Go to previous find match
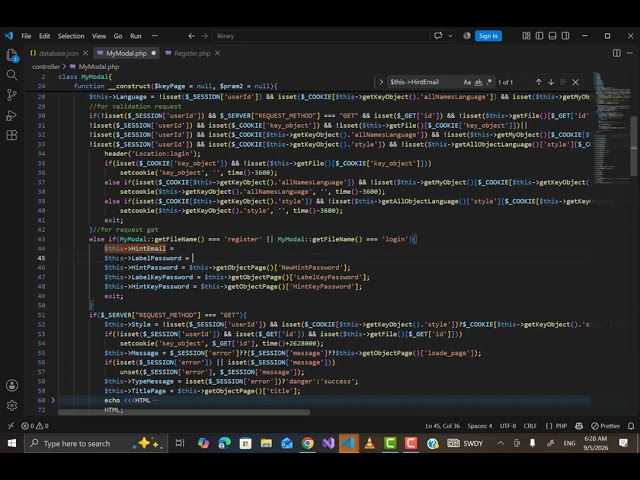This screenshot has height=480, width=640. click(538, 82)
